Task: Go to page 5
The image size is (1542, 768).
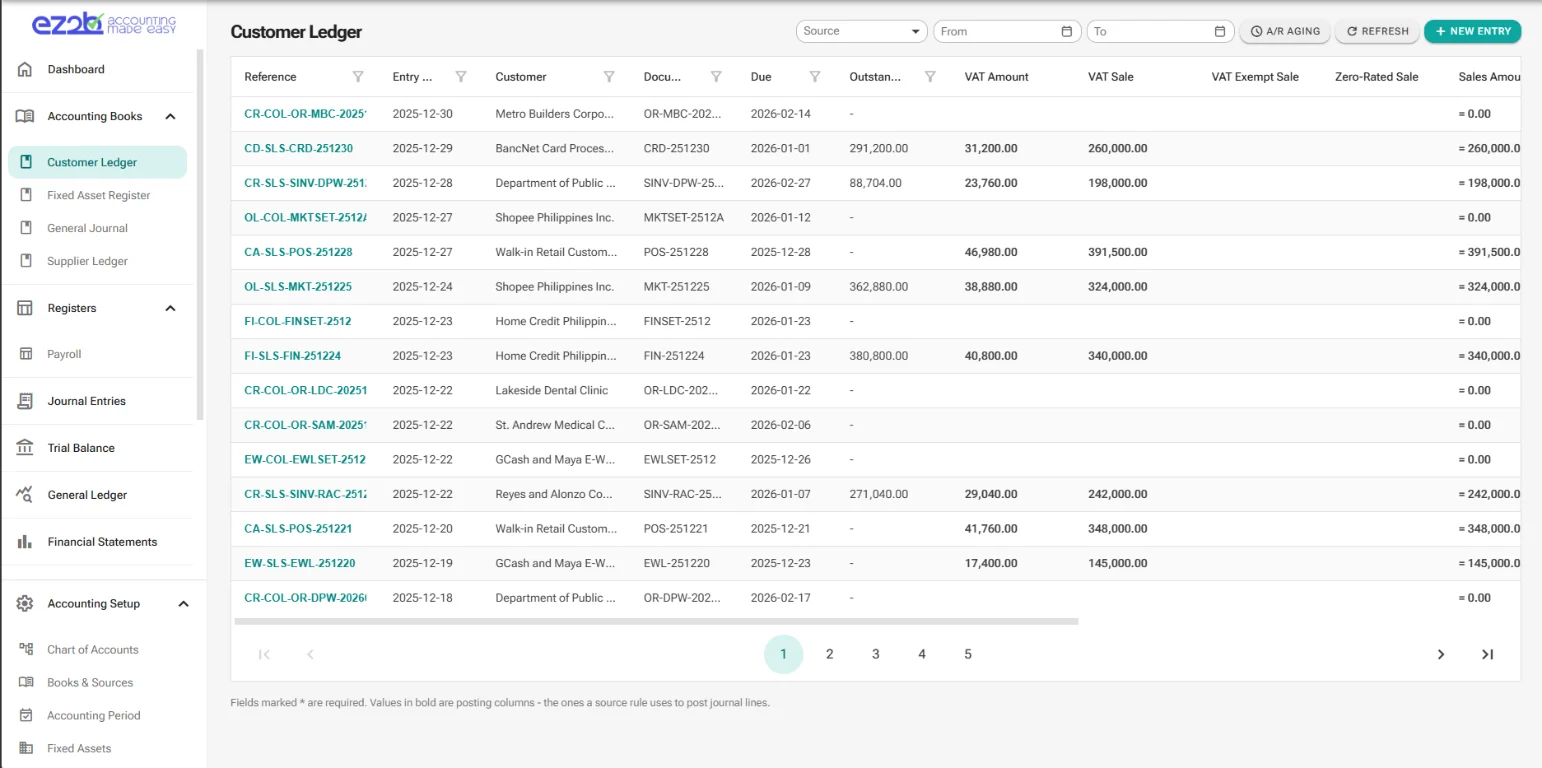Action: pos(968,654)
